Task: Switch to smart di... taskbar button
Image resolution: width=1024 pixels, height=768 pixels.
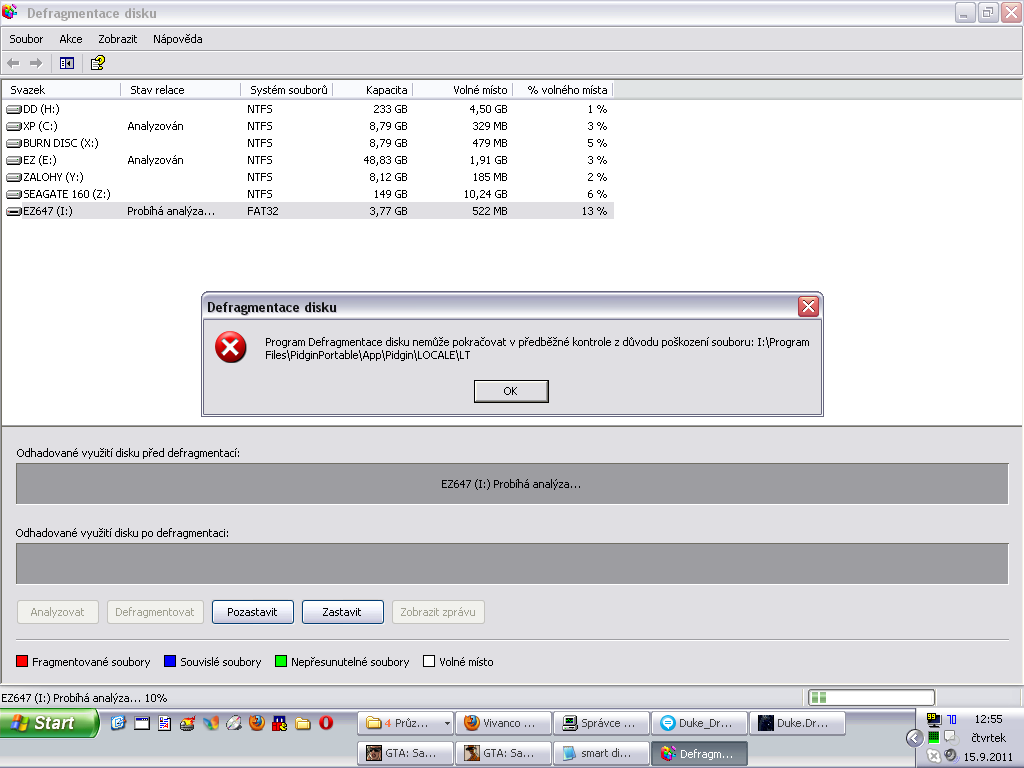Action: click(601, 753)
